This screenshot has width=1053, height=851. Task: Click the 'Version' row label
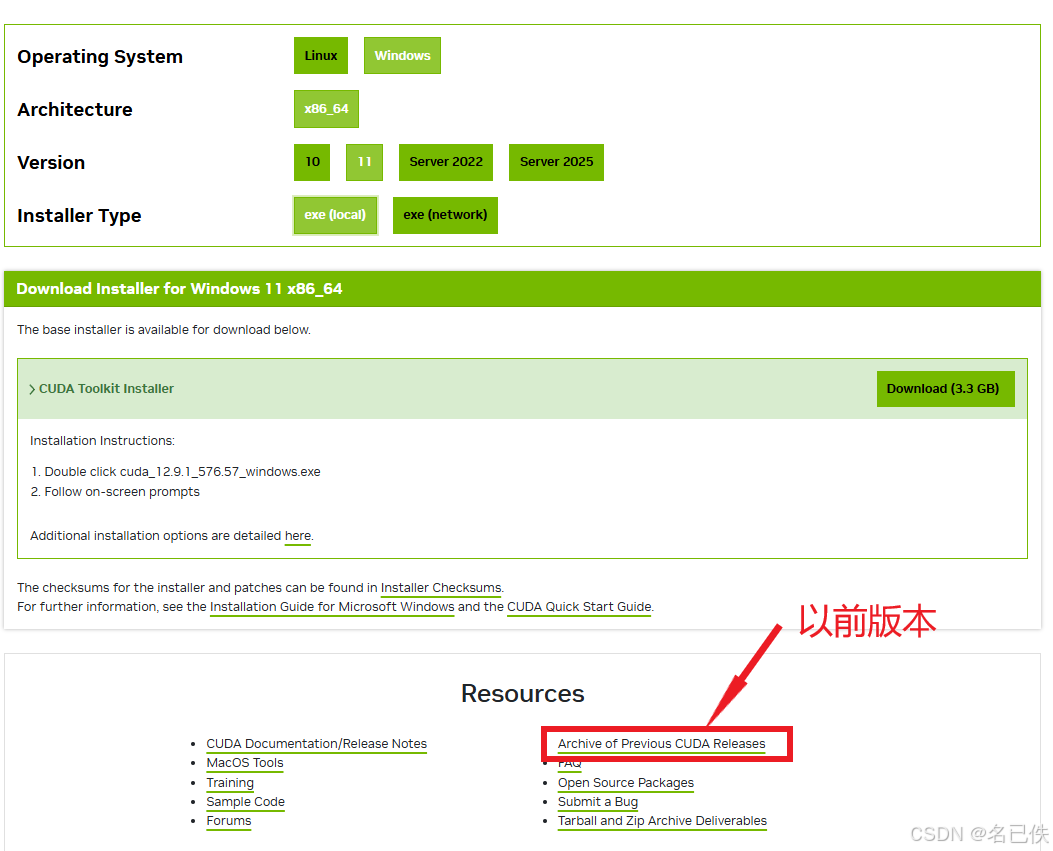[x=51, y=163]
